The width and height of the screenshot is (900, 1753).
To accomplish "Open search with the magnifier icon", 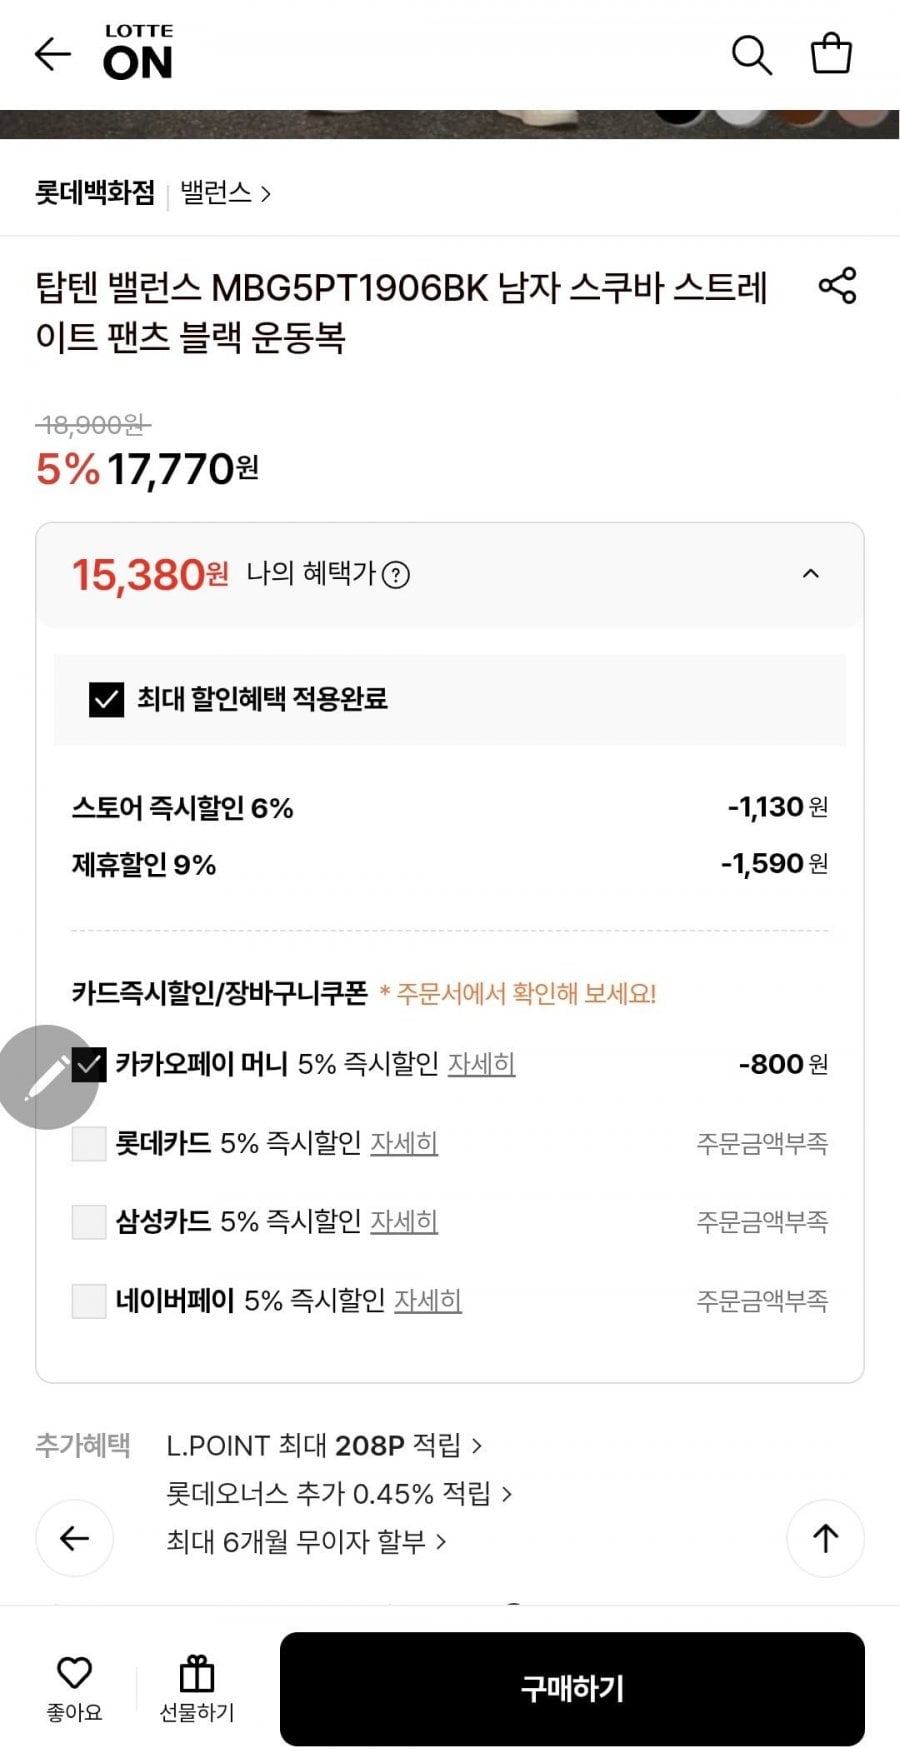I will click(x=751, y=55).
